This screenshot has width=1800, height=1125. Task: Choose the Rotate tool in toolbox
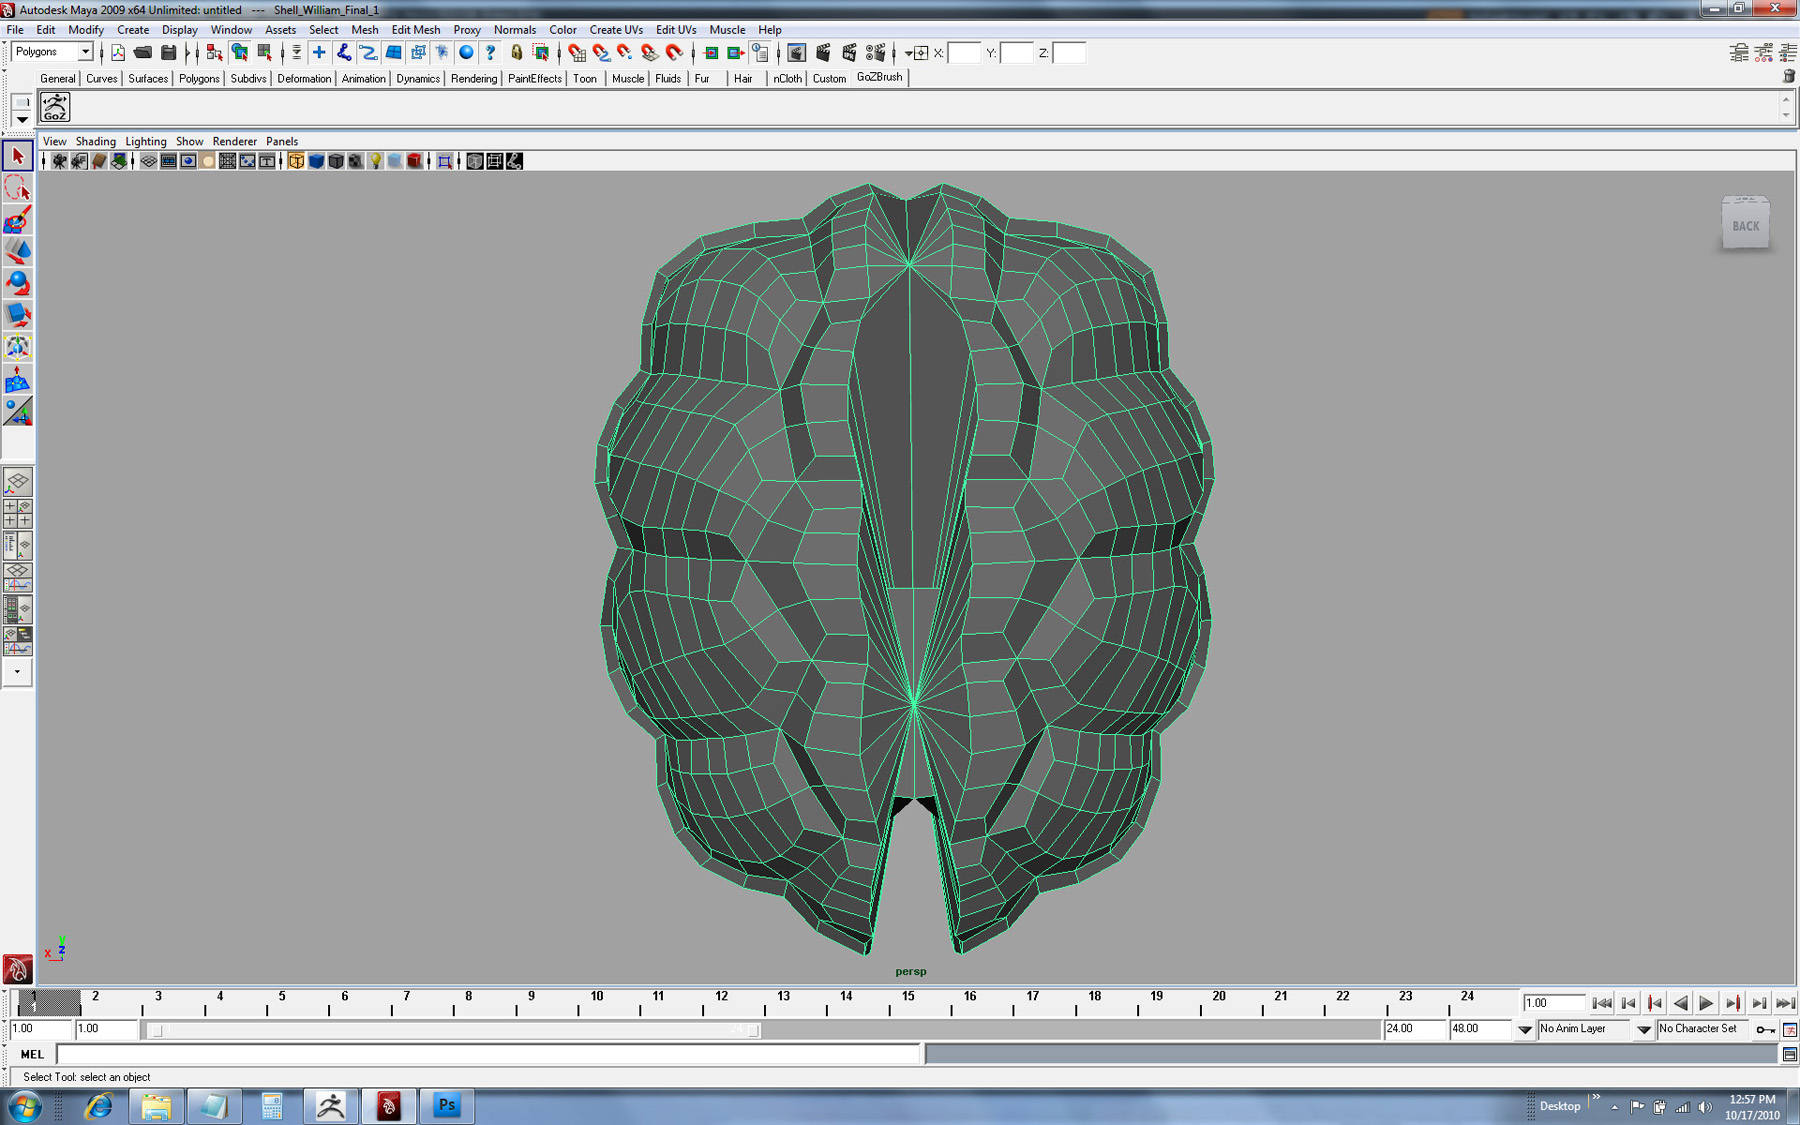coord(17,284)
